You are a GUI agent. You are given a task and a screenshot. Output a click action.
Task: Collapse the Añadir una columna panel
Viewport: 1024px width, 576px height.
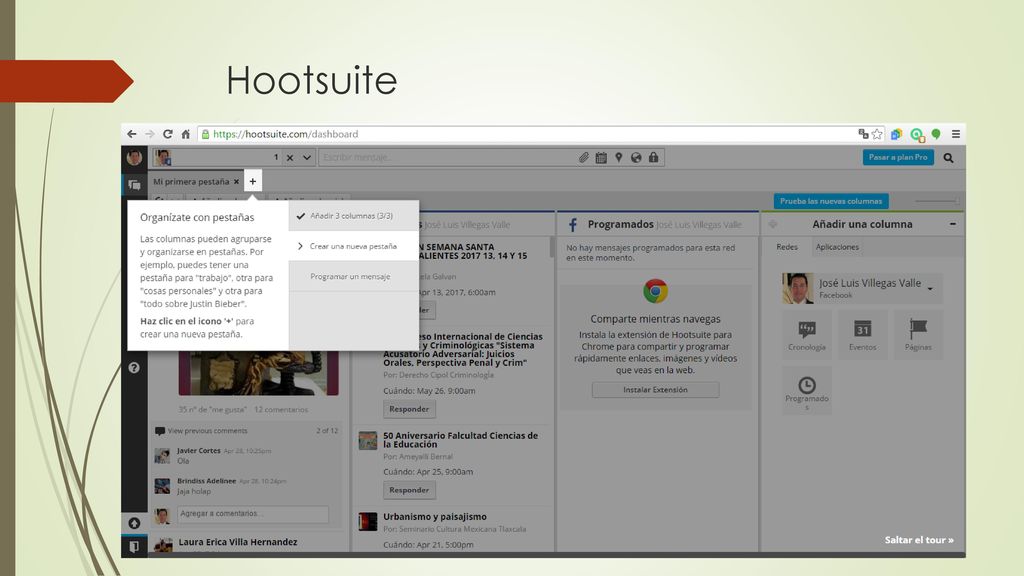coord(953,224)
